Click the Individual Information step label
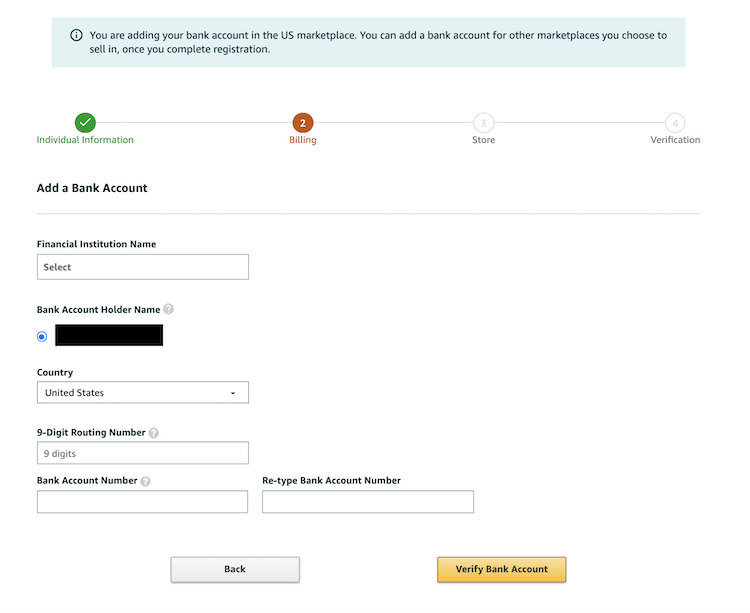Screen dimensions: 750x613 (x=85, y=140)
